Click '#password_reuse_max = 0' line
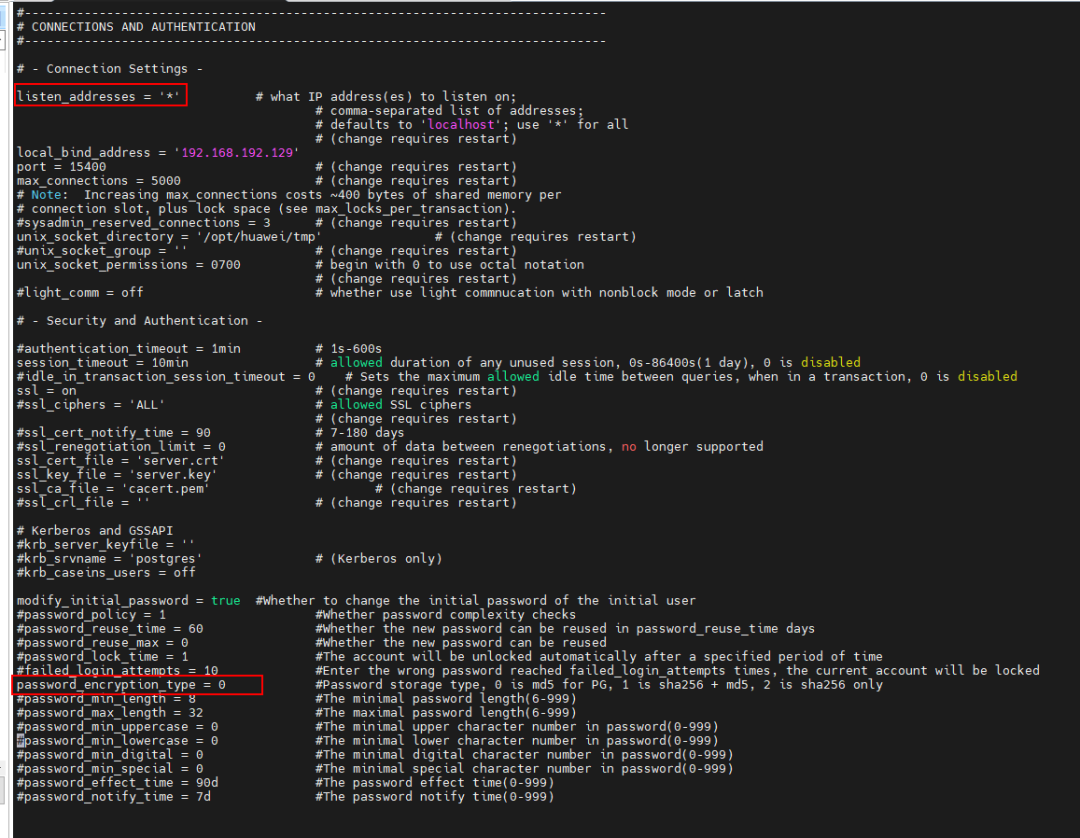The height and width of the screenshot is (838, 1080). (102, 642)
